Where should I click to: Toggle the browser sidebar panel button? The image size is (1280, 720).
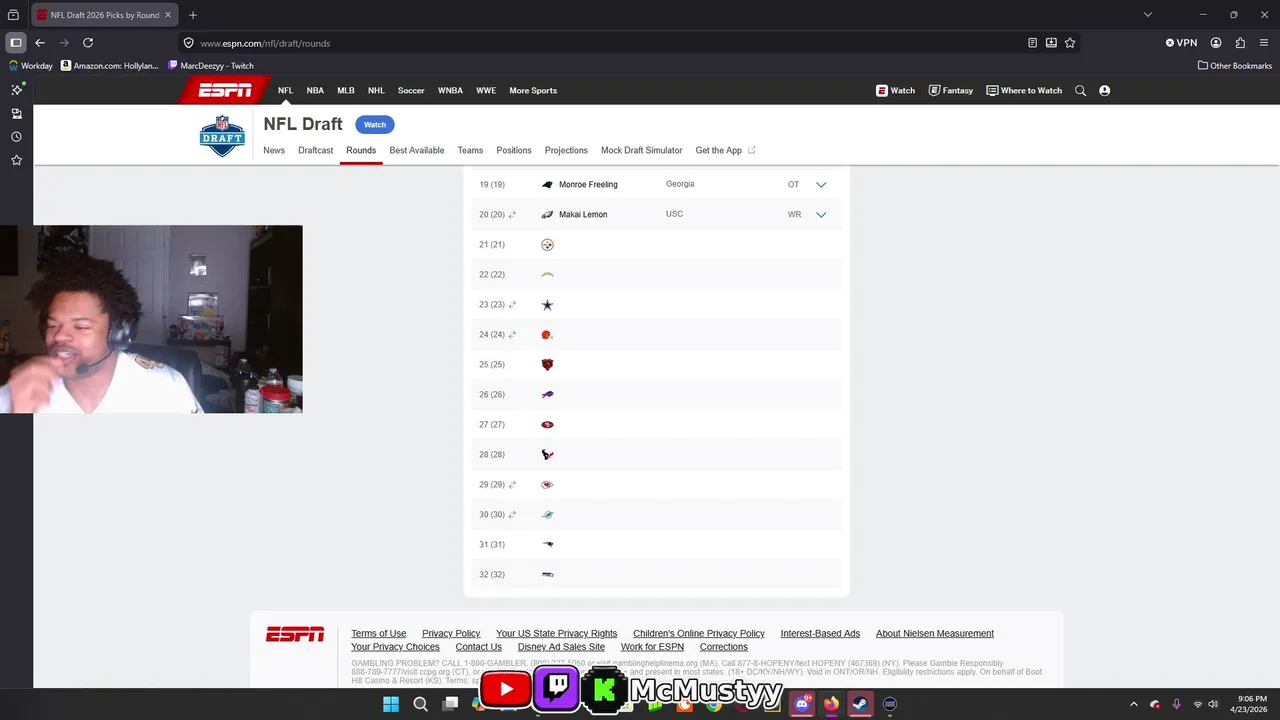coord(16,43)
